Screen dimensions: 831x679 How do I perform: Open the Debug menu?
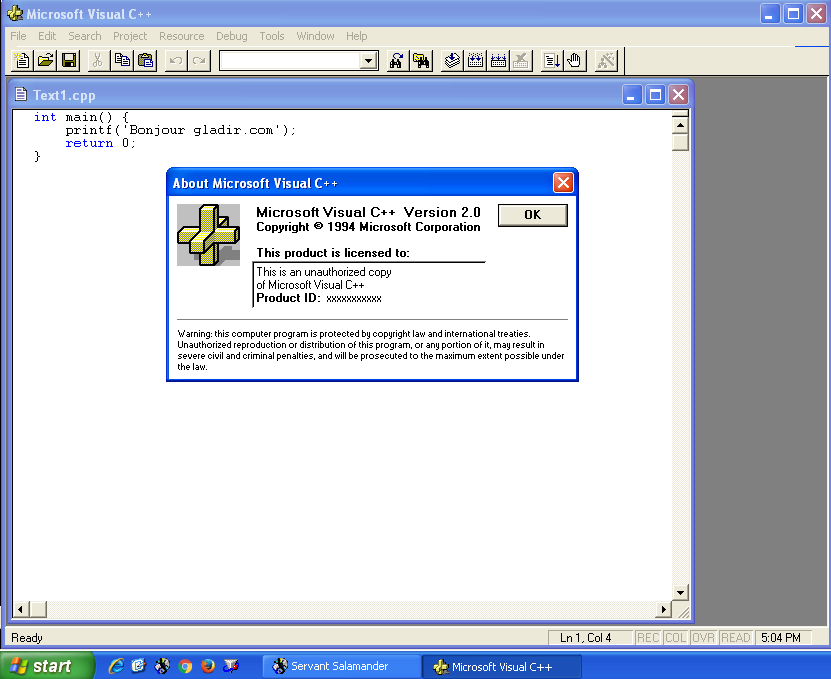pos(232,36)
